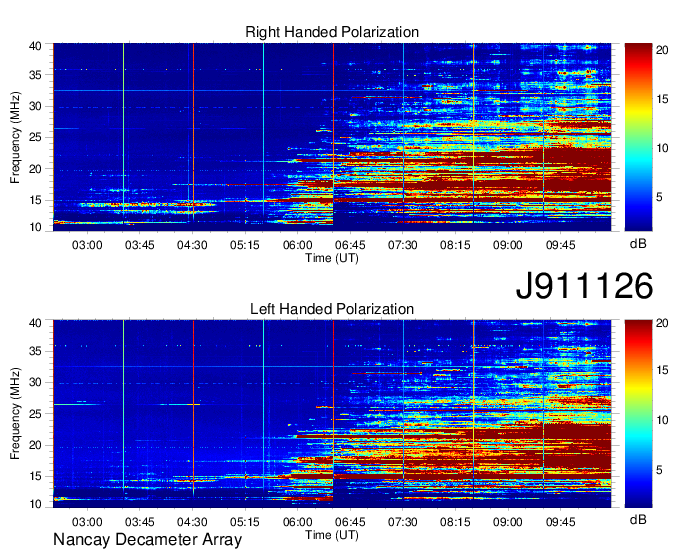
Task: Click the "Nancay Decameter Array" caption
Action: [x=147, y=539]
